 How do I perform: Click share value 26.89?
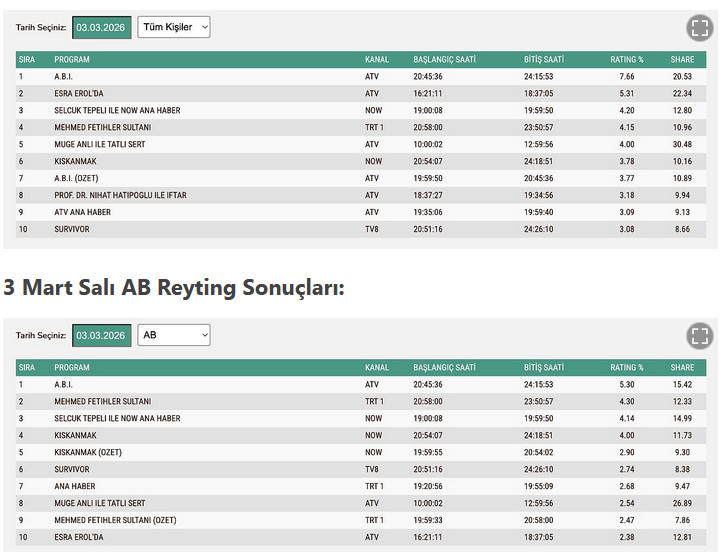tap(682, 503)
